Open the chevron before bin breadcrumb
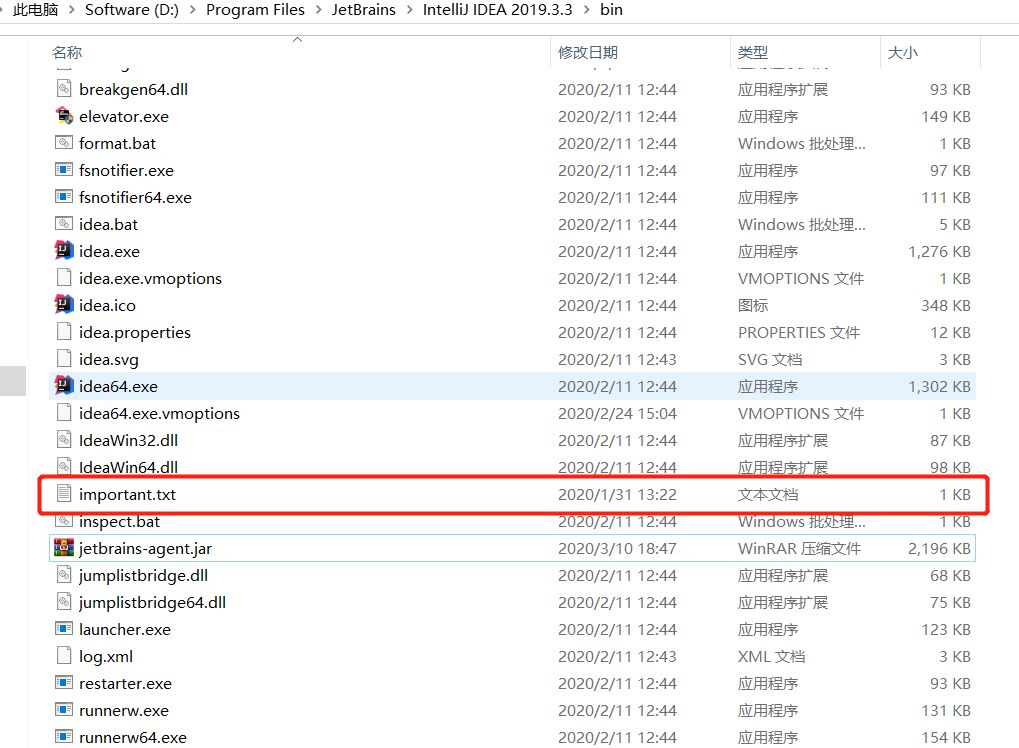The image size is (1019, 748). [587, 10]
